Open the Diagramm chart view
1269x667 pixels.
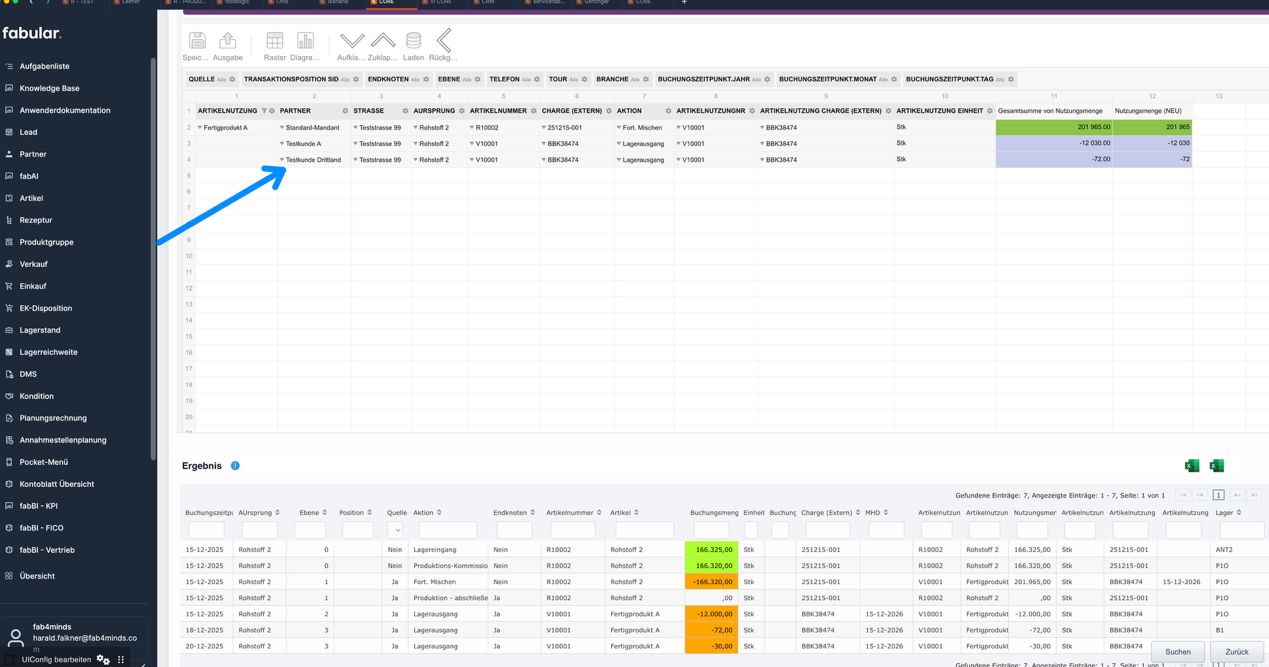305,41
